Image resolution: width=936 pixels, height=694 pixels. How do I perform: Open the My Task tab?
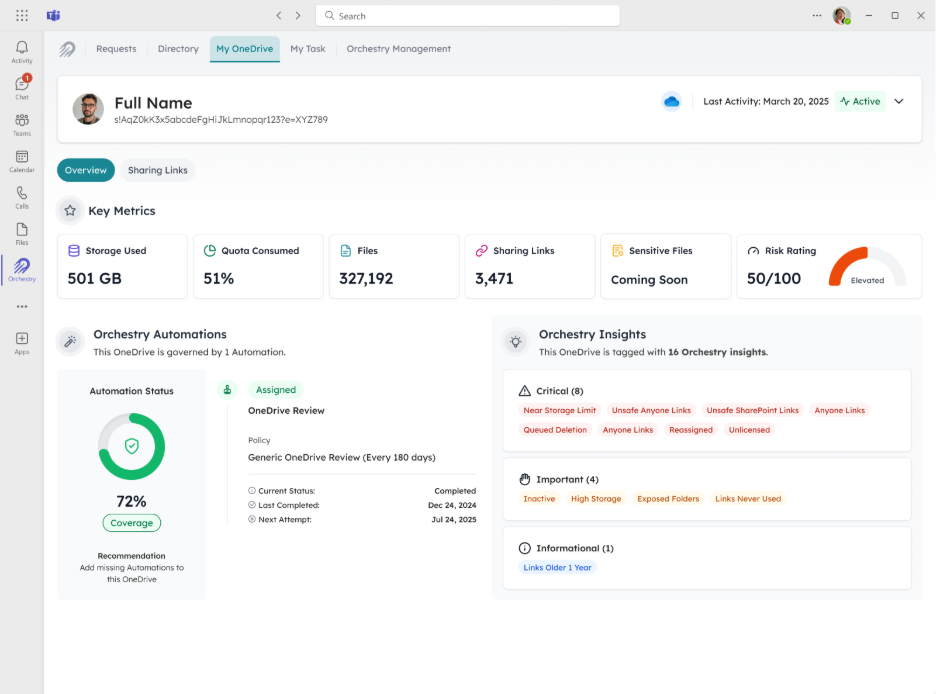coord(308,49)
